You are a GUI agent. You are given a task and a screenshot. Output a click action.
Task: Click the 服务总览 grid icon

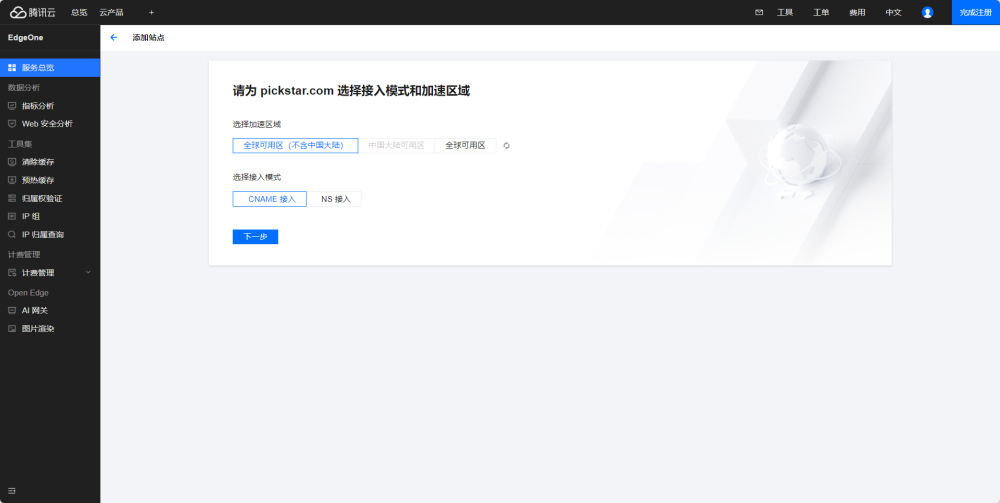click(x=12, y=68)
